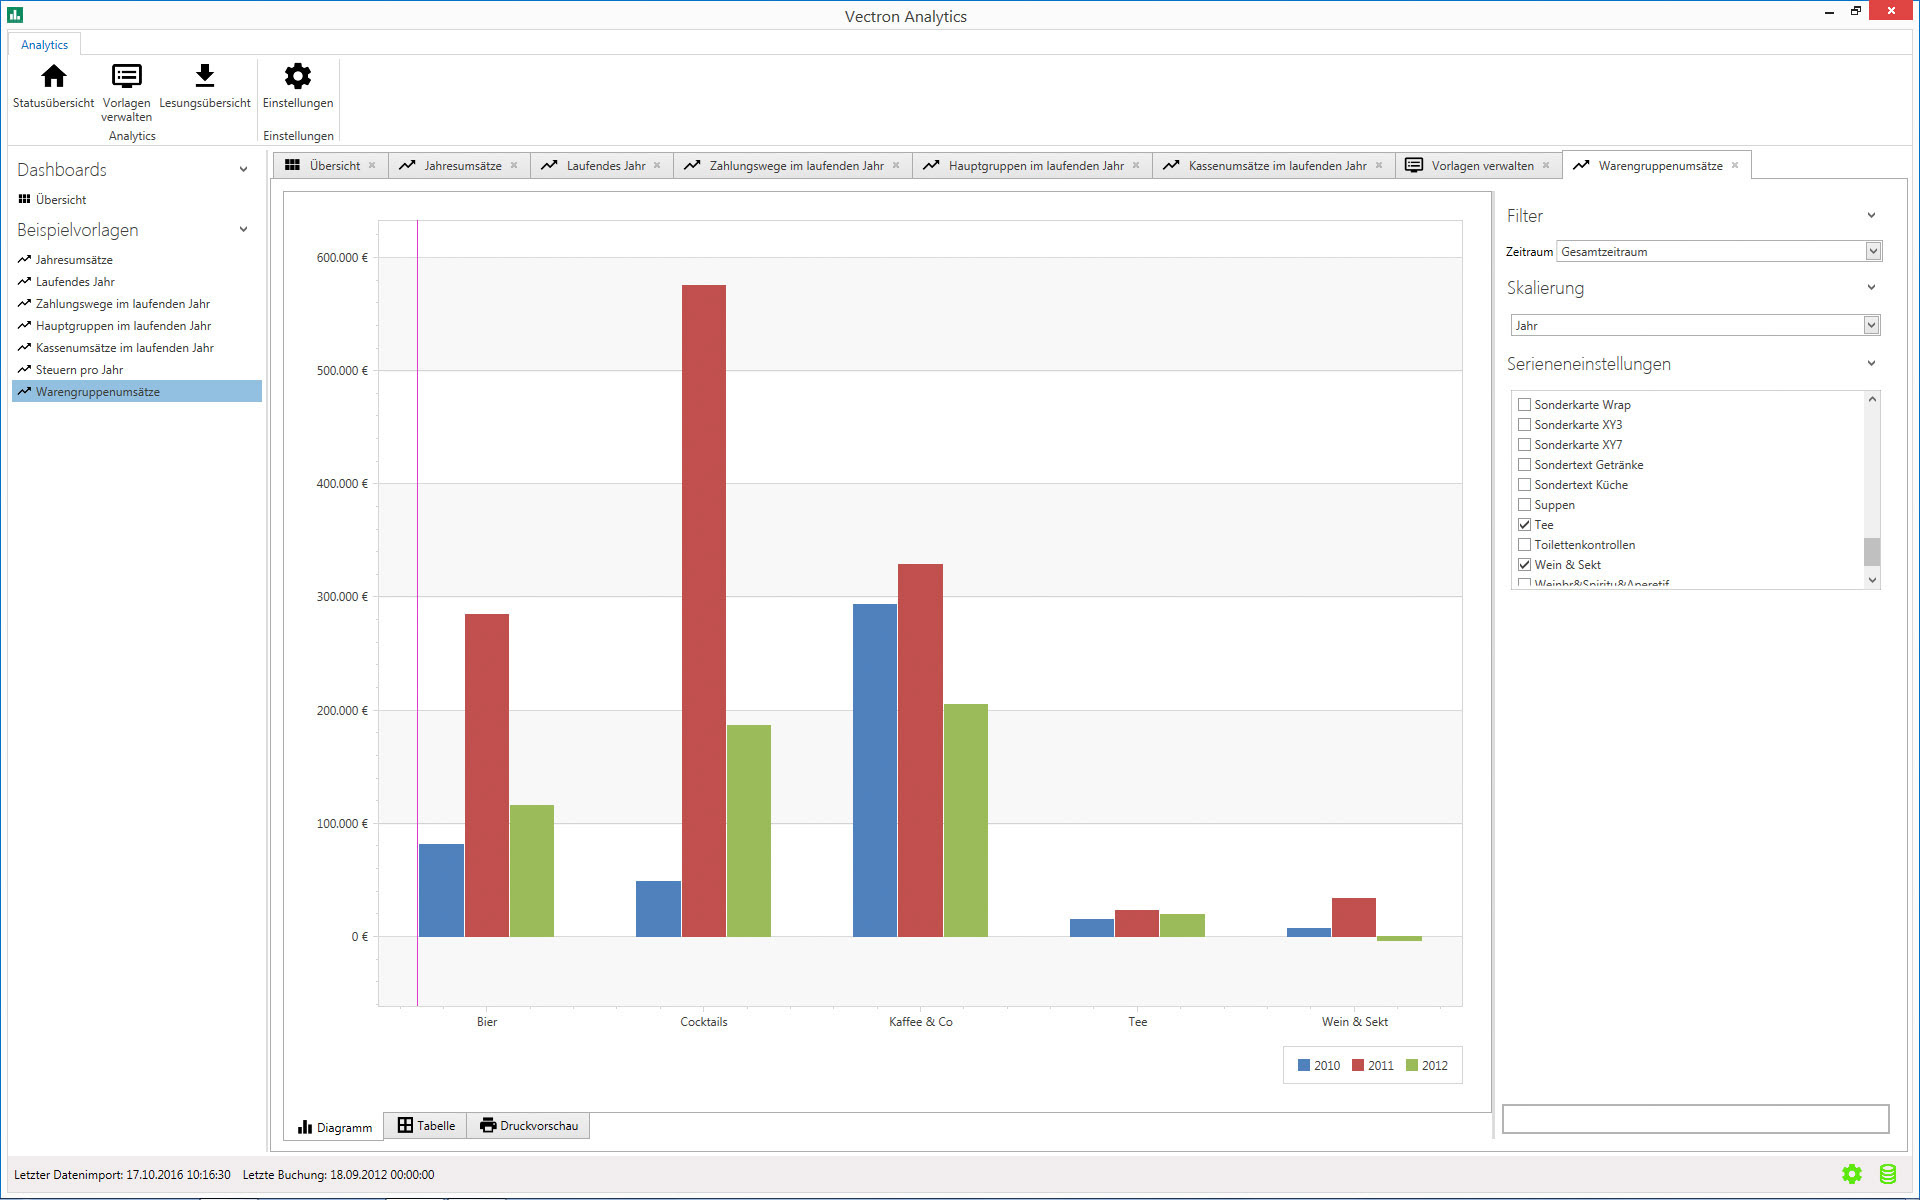This screenshot has height=1200, width=1920.
Task: Open Übersicht dashboard in sidebar
Action: pyautogui.click(x=60, y=200)
